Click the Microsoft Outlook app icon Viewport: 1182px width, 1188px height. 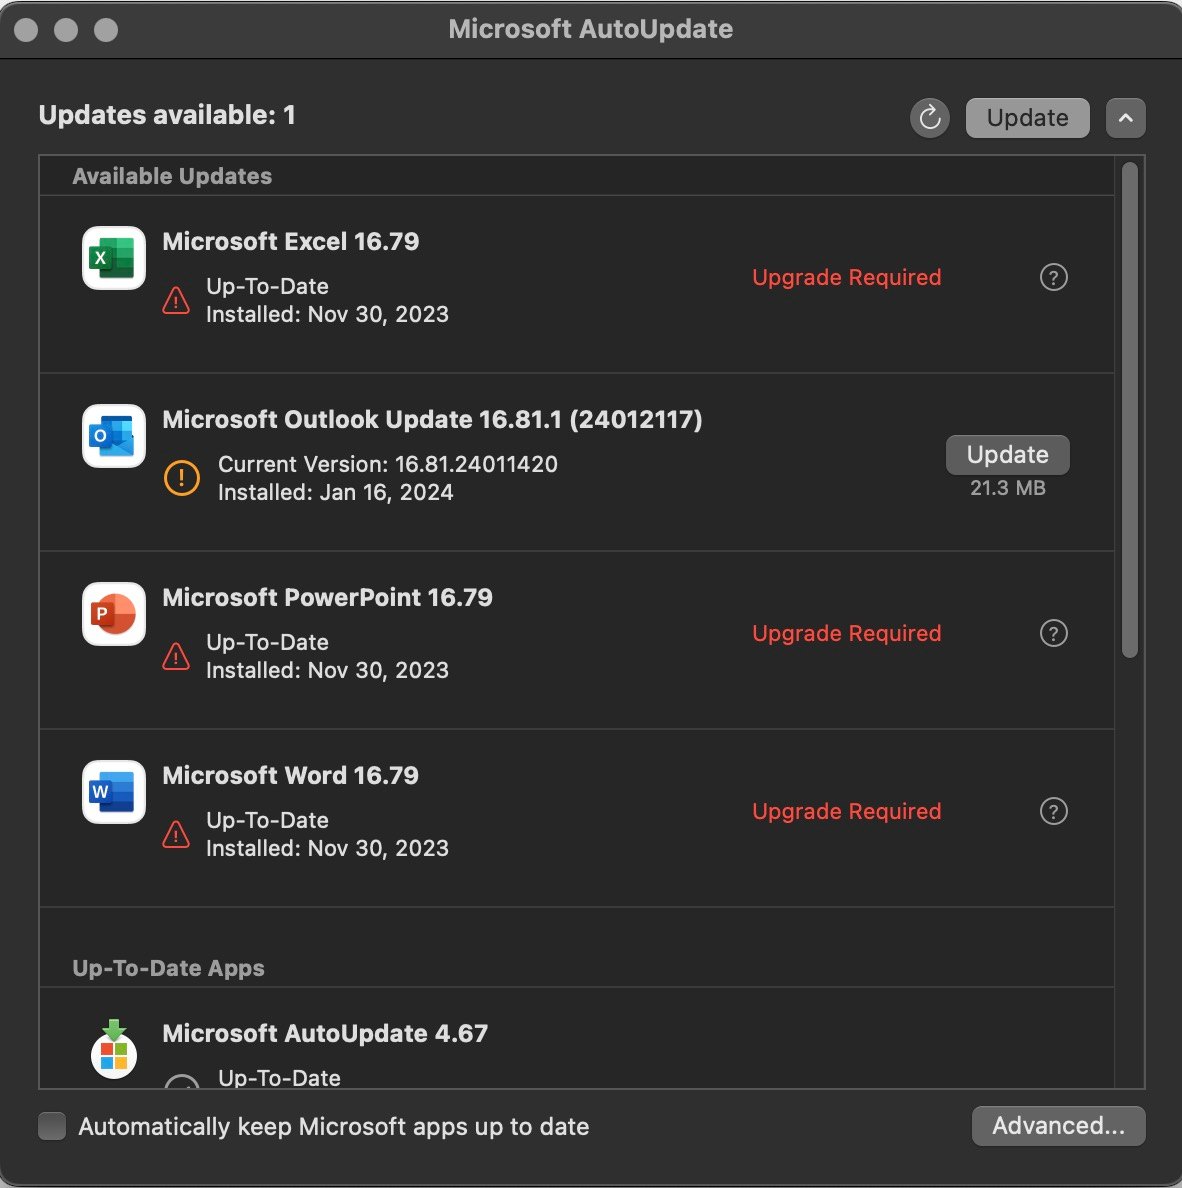(114, 436)
